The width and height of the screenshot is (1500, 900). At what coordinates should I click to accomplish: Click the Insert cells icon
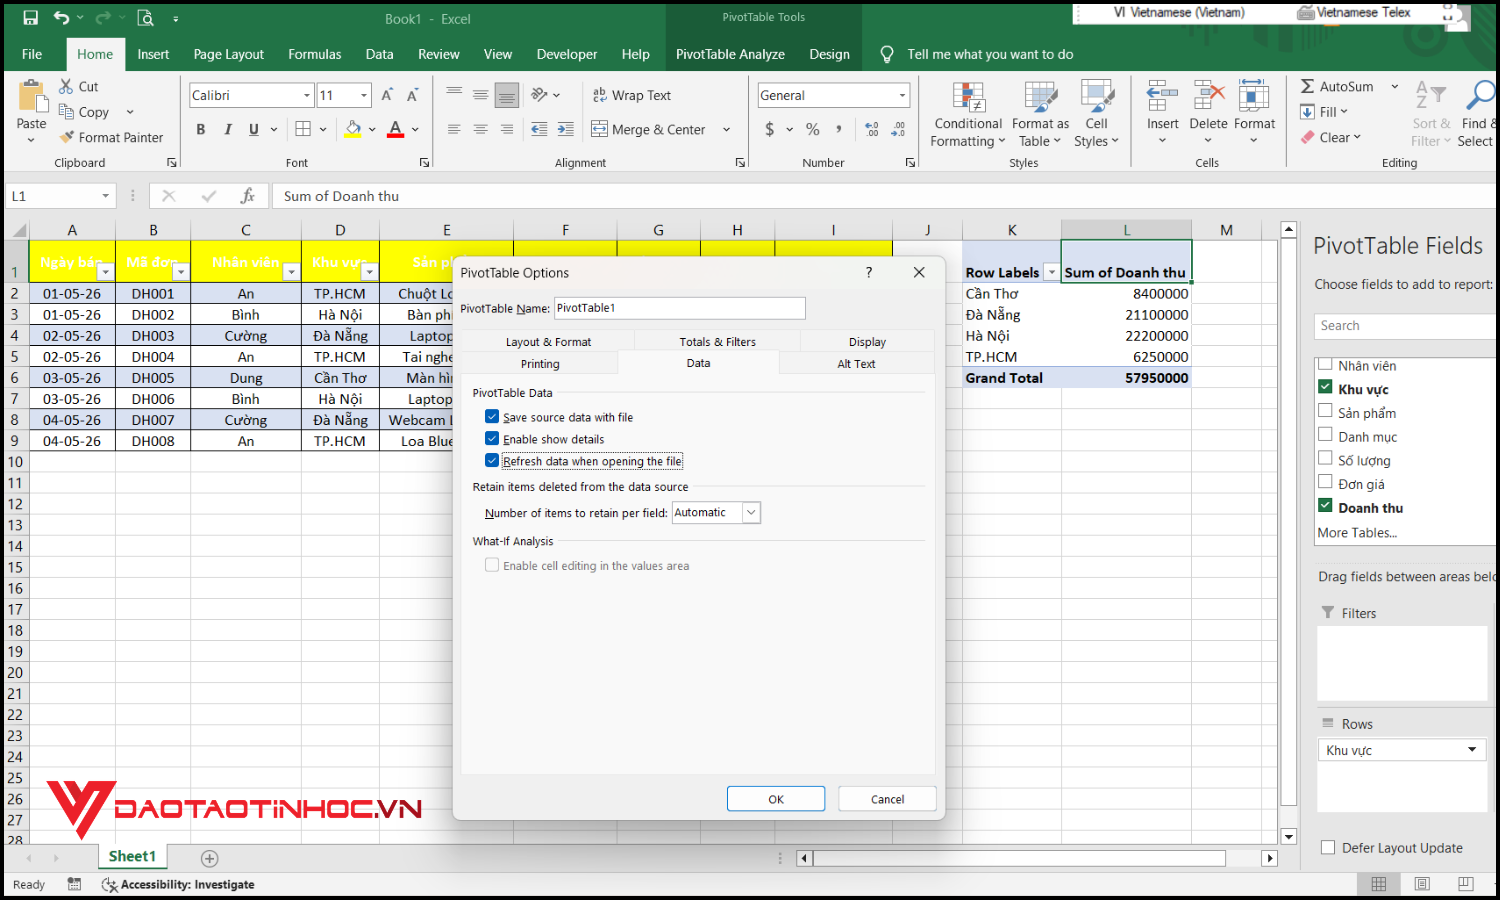point(1162,96)
